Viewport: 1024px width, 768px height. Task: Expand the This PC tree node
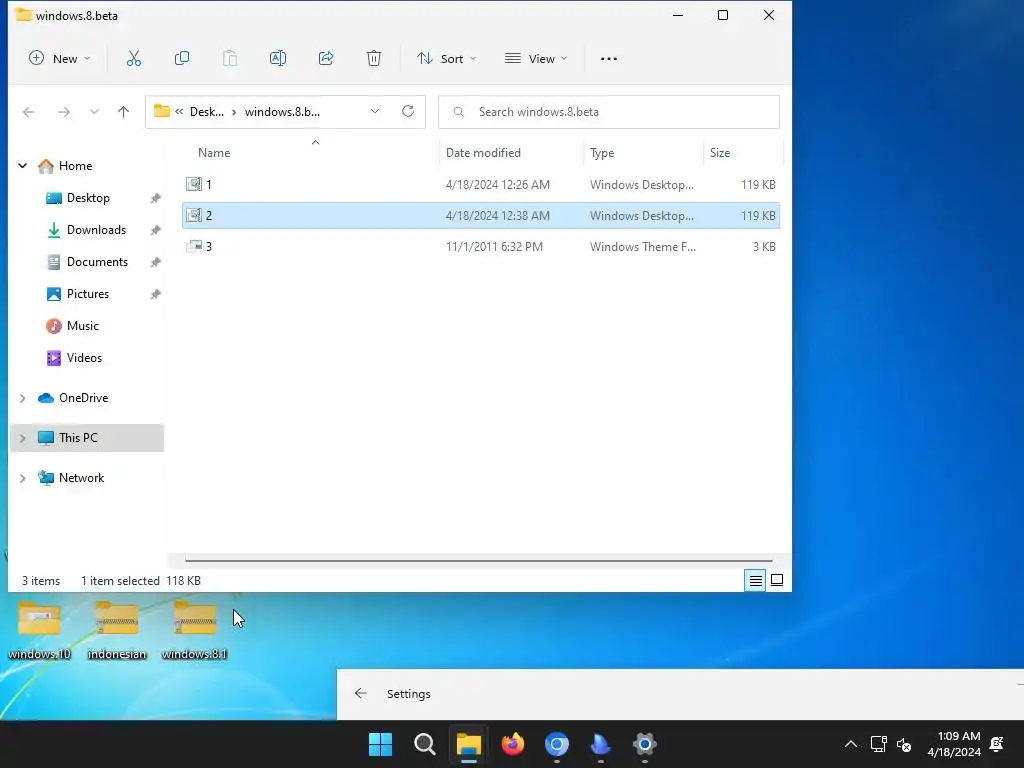coord(22,438)
